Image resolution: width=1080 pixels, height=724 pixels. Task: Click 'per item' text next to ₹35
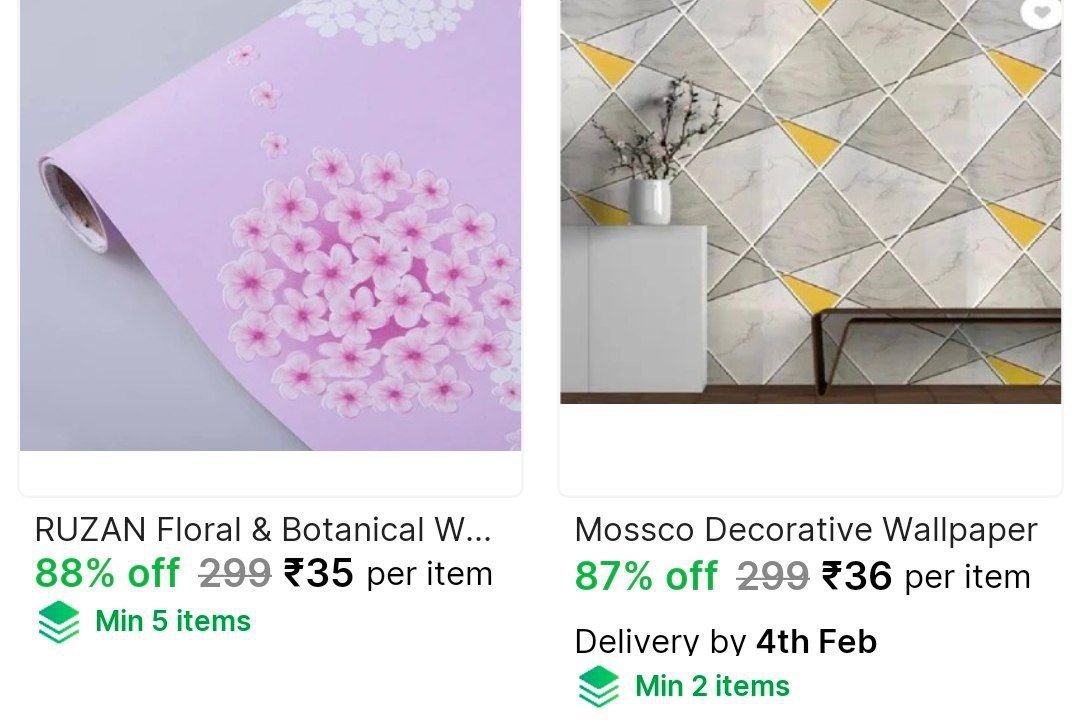click(430, 575)
